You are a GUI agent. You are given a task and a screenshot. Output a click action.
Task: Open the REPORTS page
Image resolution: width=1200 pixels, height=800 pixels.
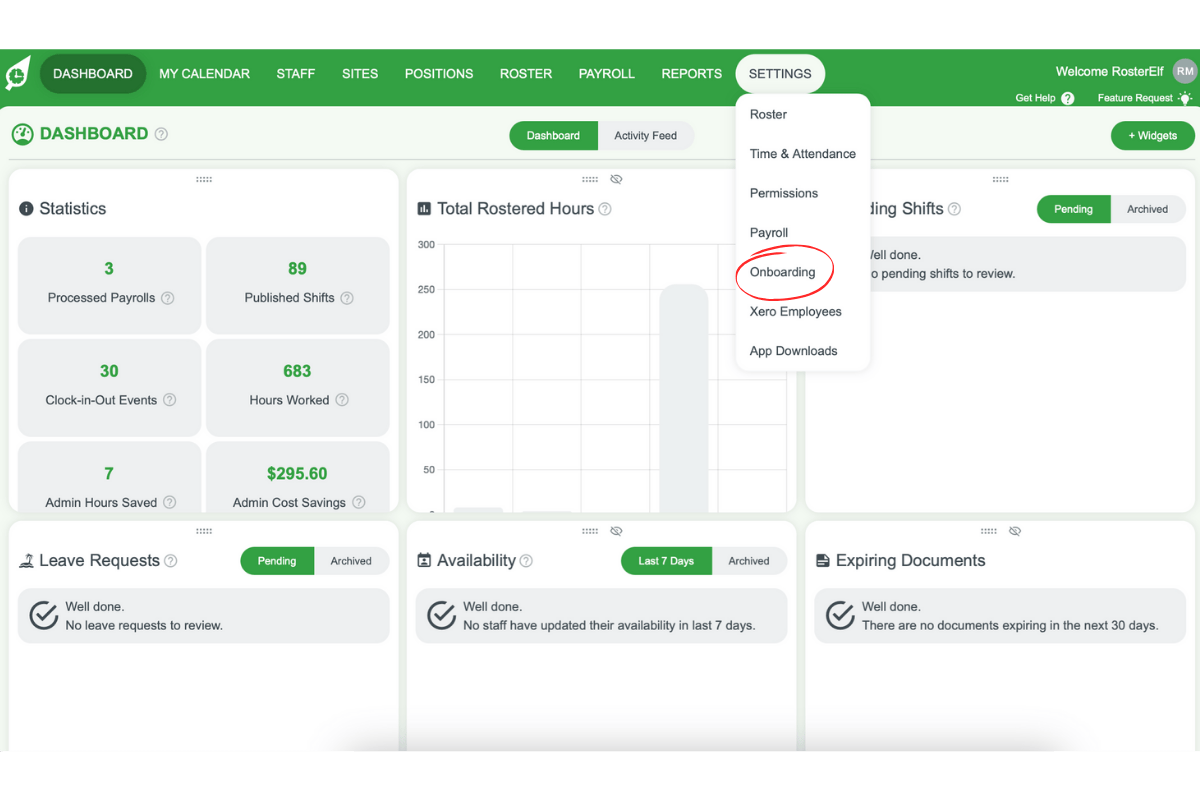point(692,74)
